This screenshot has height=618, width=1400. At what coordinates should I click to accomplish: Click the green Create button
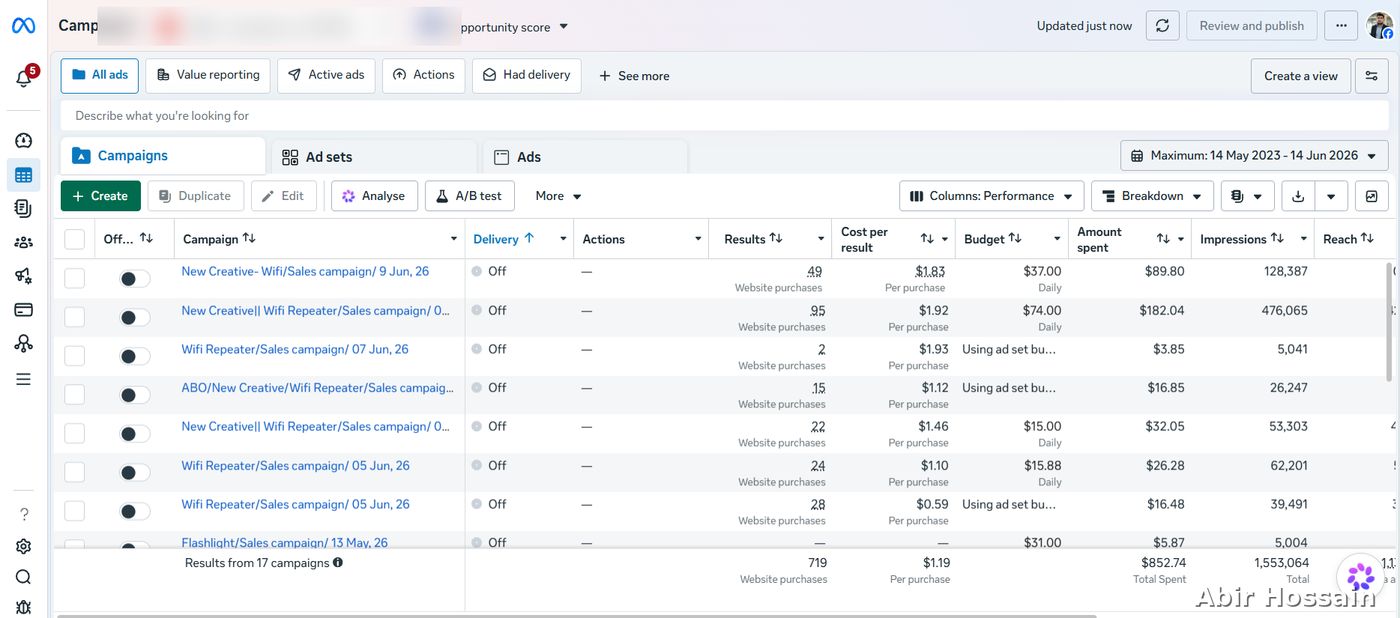(x=100, y=196)
